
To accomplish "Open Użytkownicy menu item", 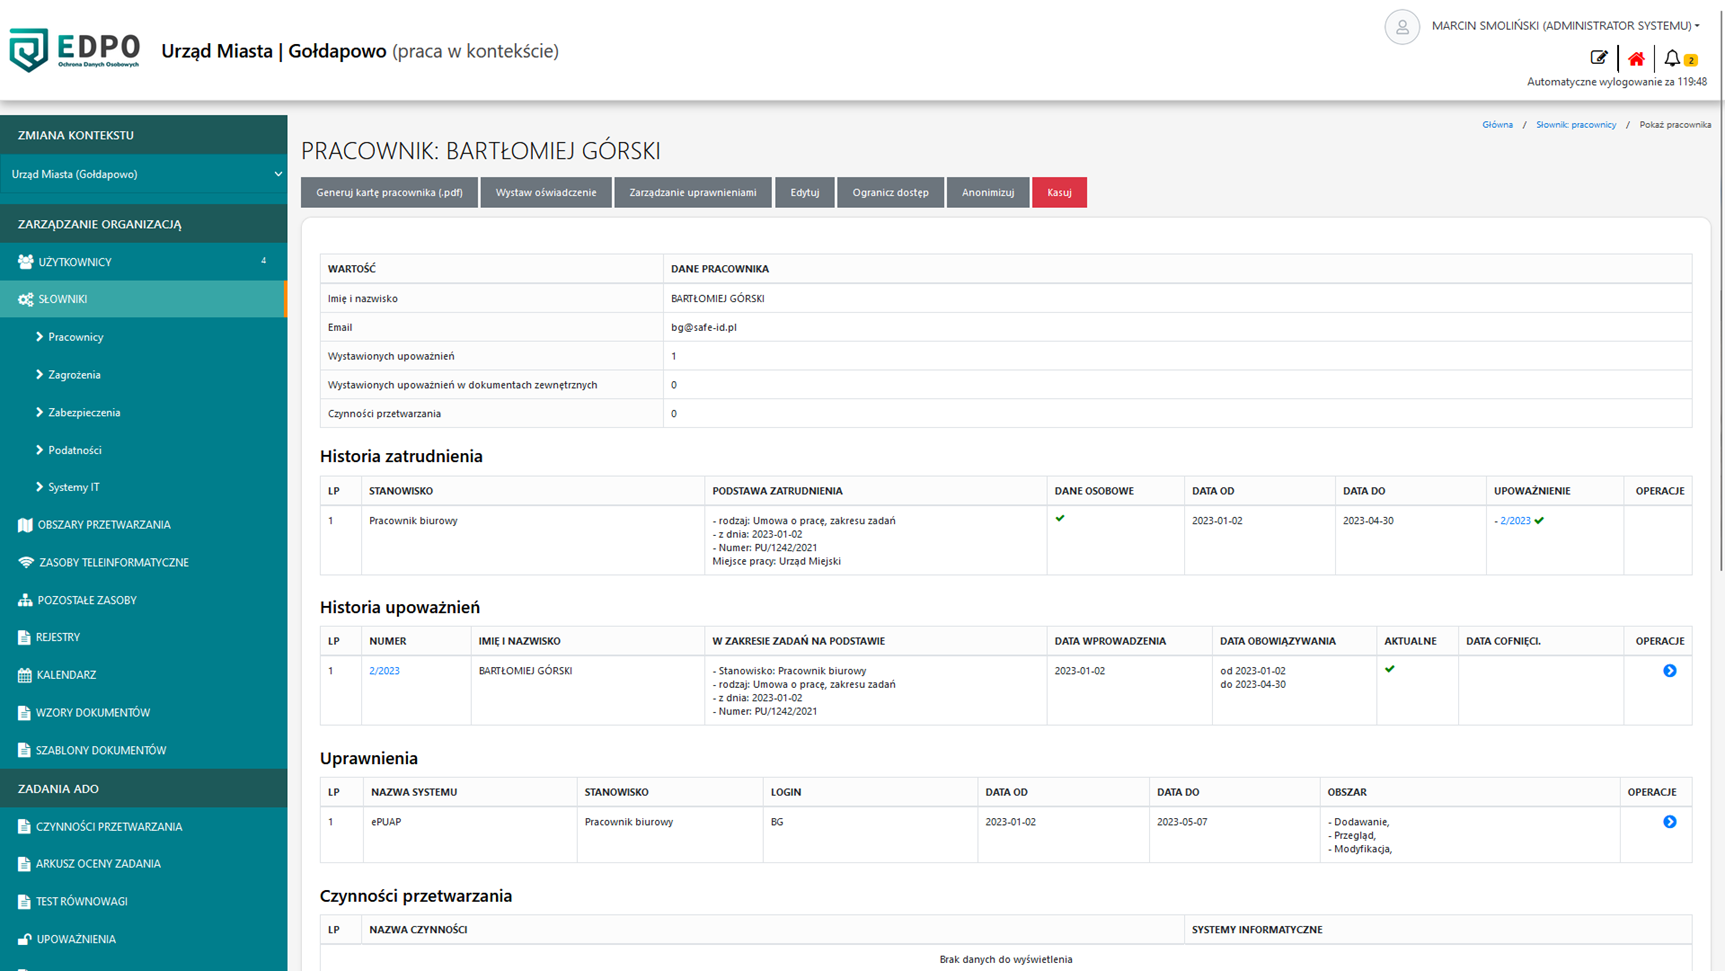I will coord(144,262).
